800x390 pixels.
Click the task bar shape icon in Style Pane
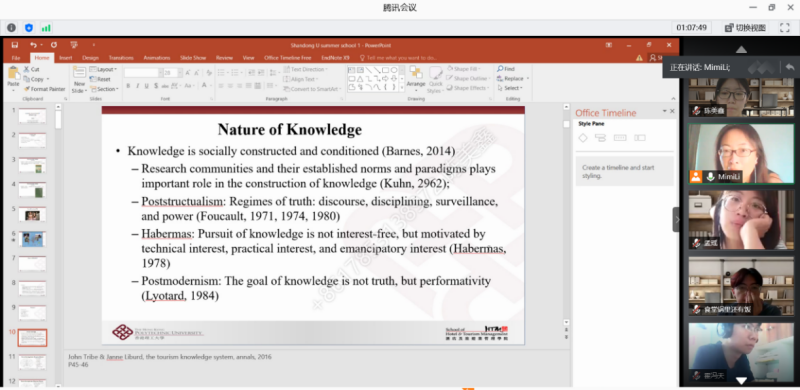pyautogui.click(x=601, y=138)
